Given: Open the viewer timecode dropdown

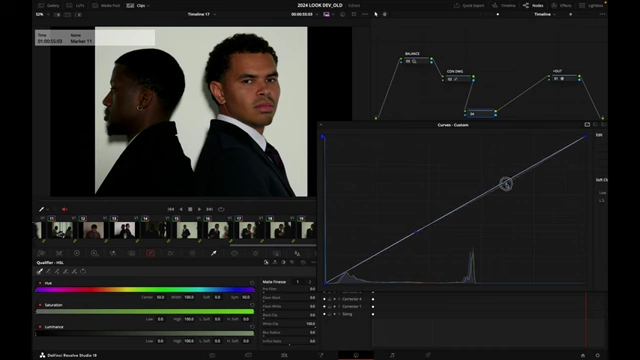Looking at the screenshot, I should coord(316,14).
